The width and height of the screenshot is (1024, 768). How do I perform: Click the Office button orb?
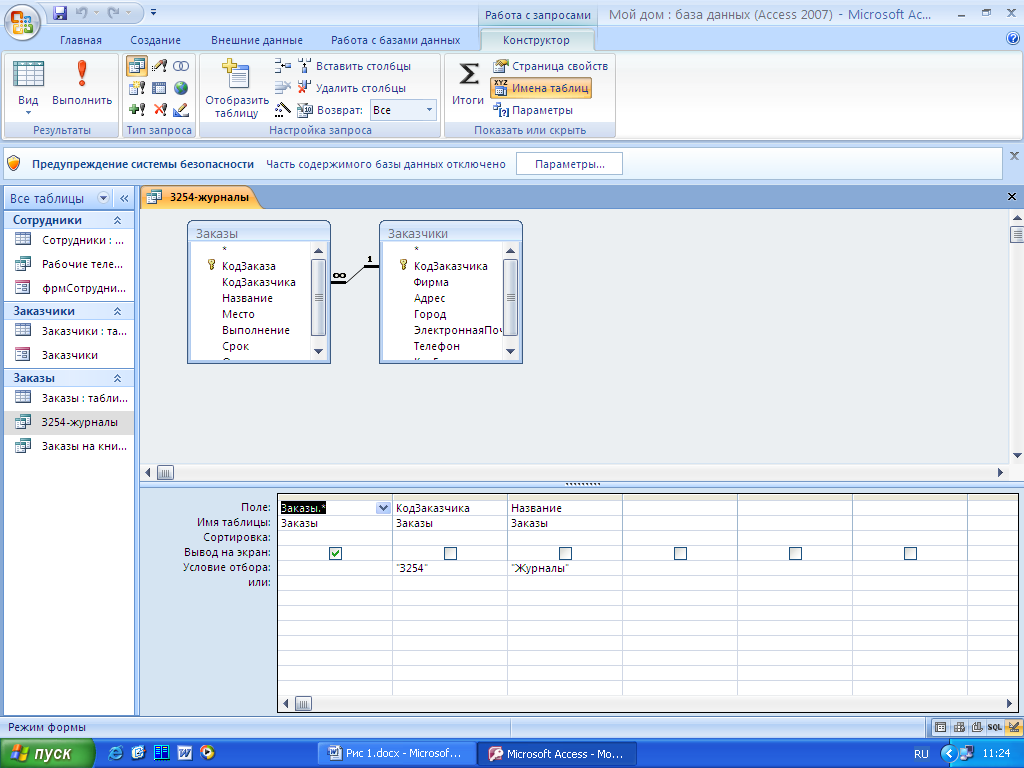click(22, 22)
